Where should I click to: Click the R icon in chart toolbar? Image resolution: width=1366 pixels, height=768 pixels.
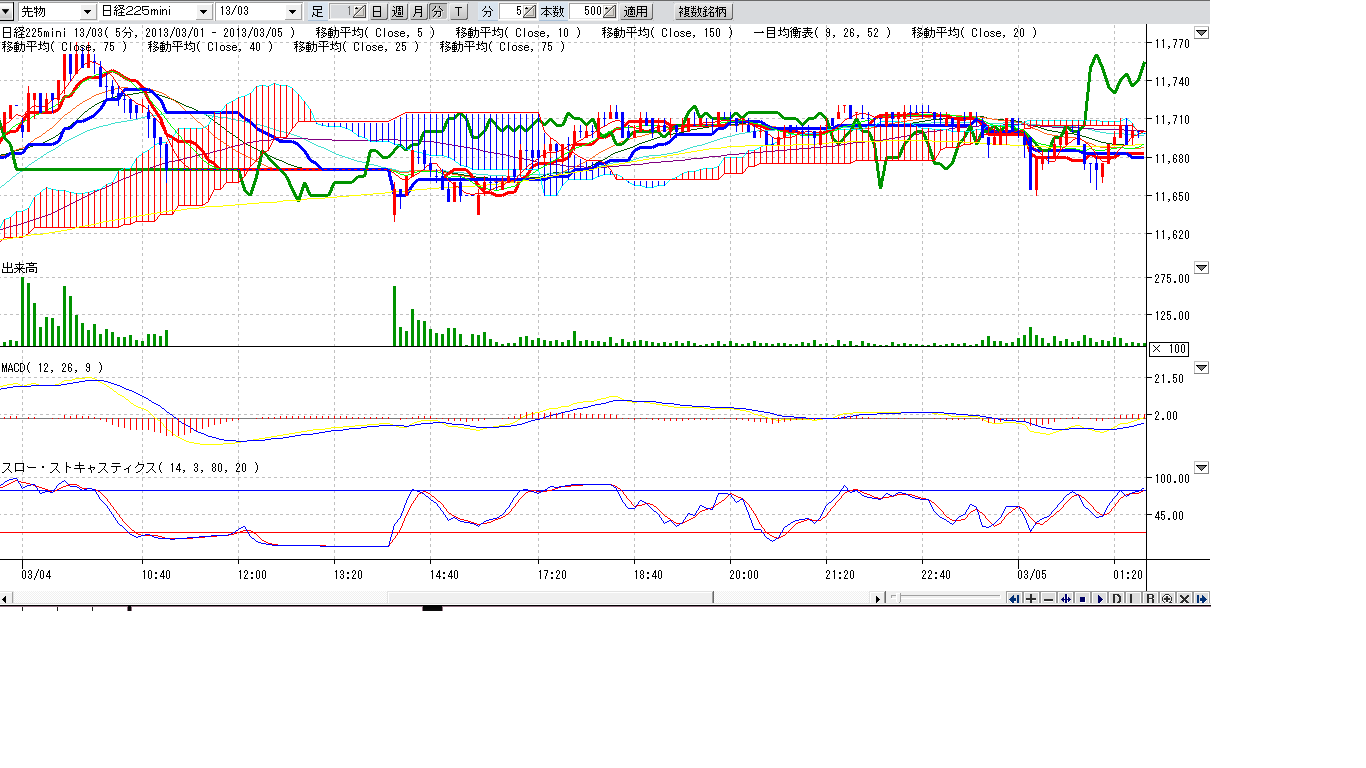point(1150,599)
